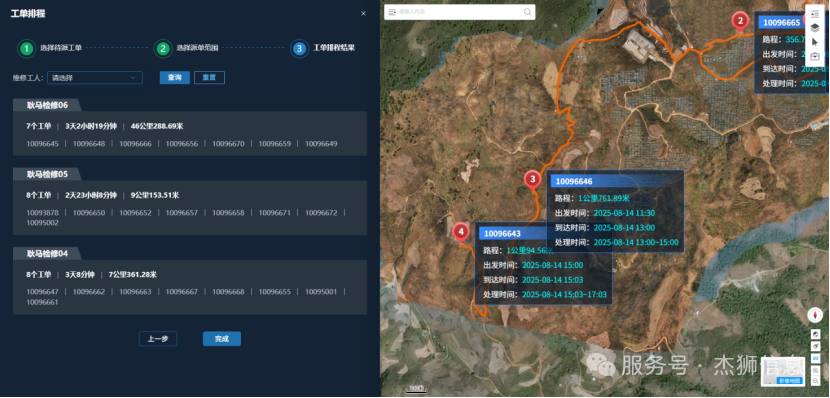
Task: Open the menu icon left of search input
Action: pos(392,12)
